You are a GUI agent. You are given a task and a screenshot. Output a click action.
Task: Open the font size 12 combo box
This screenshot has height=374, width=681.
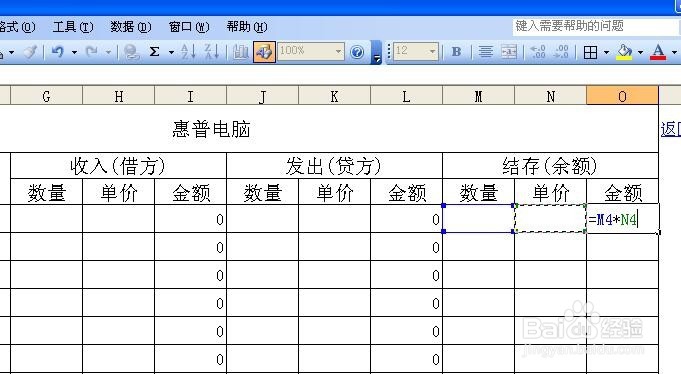[x=416, y=51]
